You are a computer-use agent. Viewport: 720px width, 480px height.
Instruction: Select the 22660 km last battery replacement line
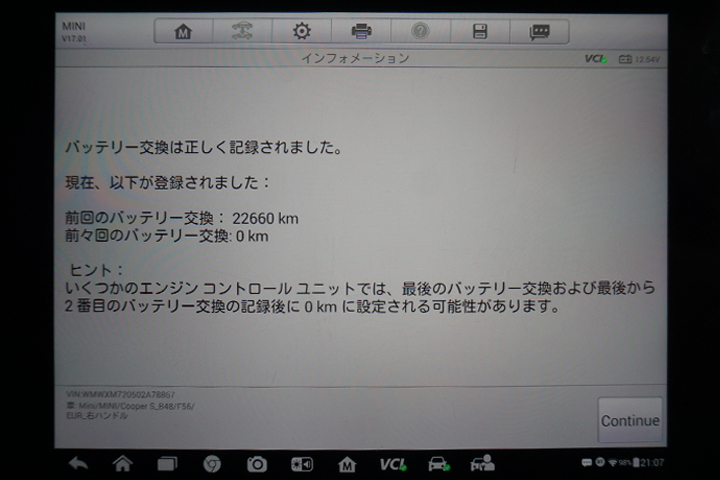pos(182,218)
